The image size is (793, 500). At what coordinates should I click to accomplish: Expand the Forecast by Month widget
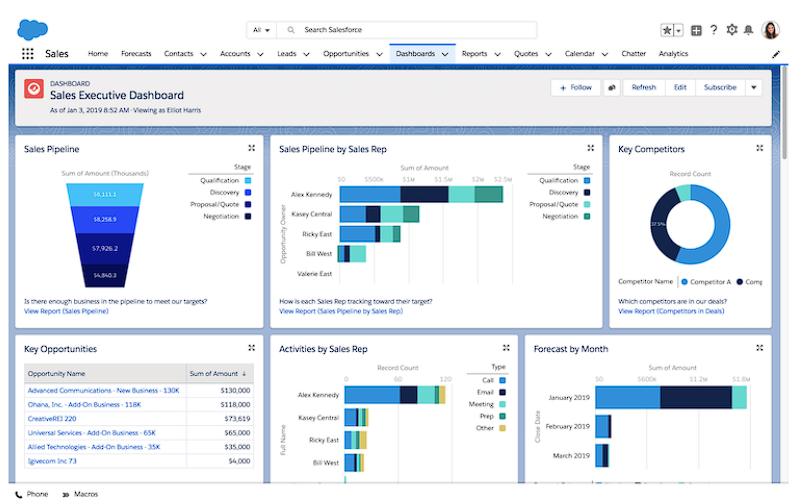[760, 348]
